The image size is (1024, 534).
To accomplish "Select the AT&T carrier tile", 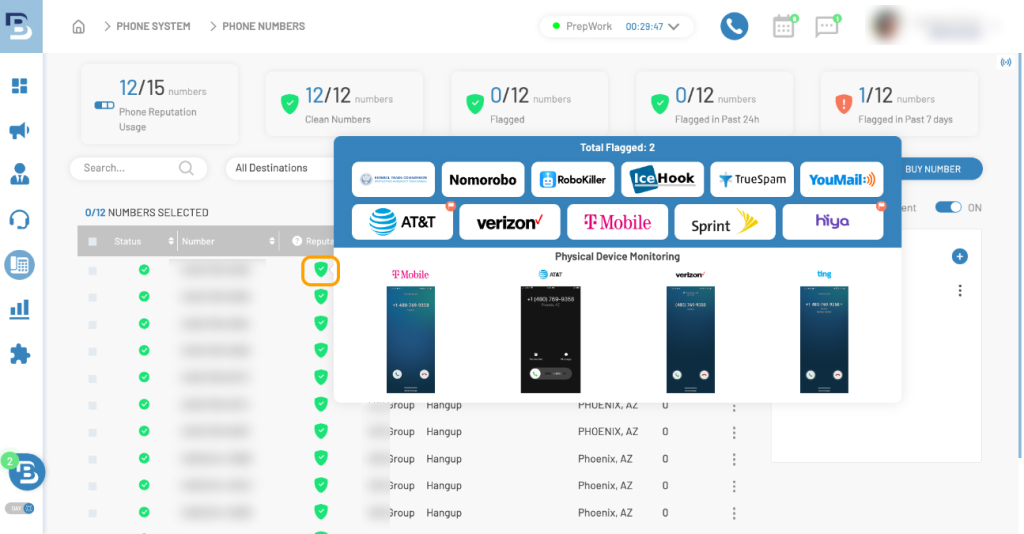I will [402, 222].
